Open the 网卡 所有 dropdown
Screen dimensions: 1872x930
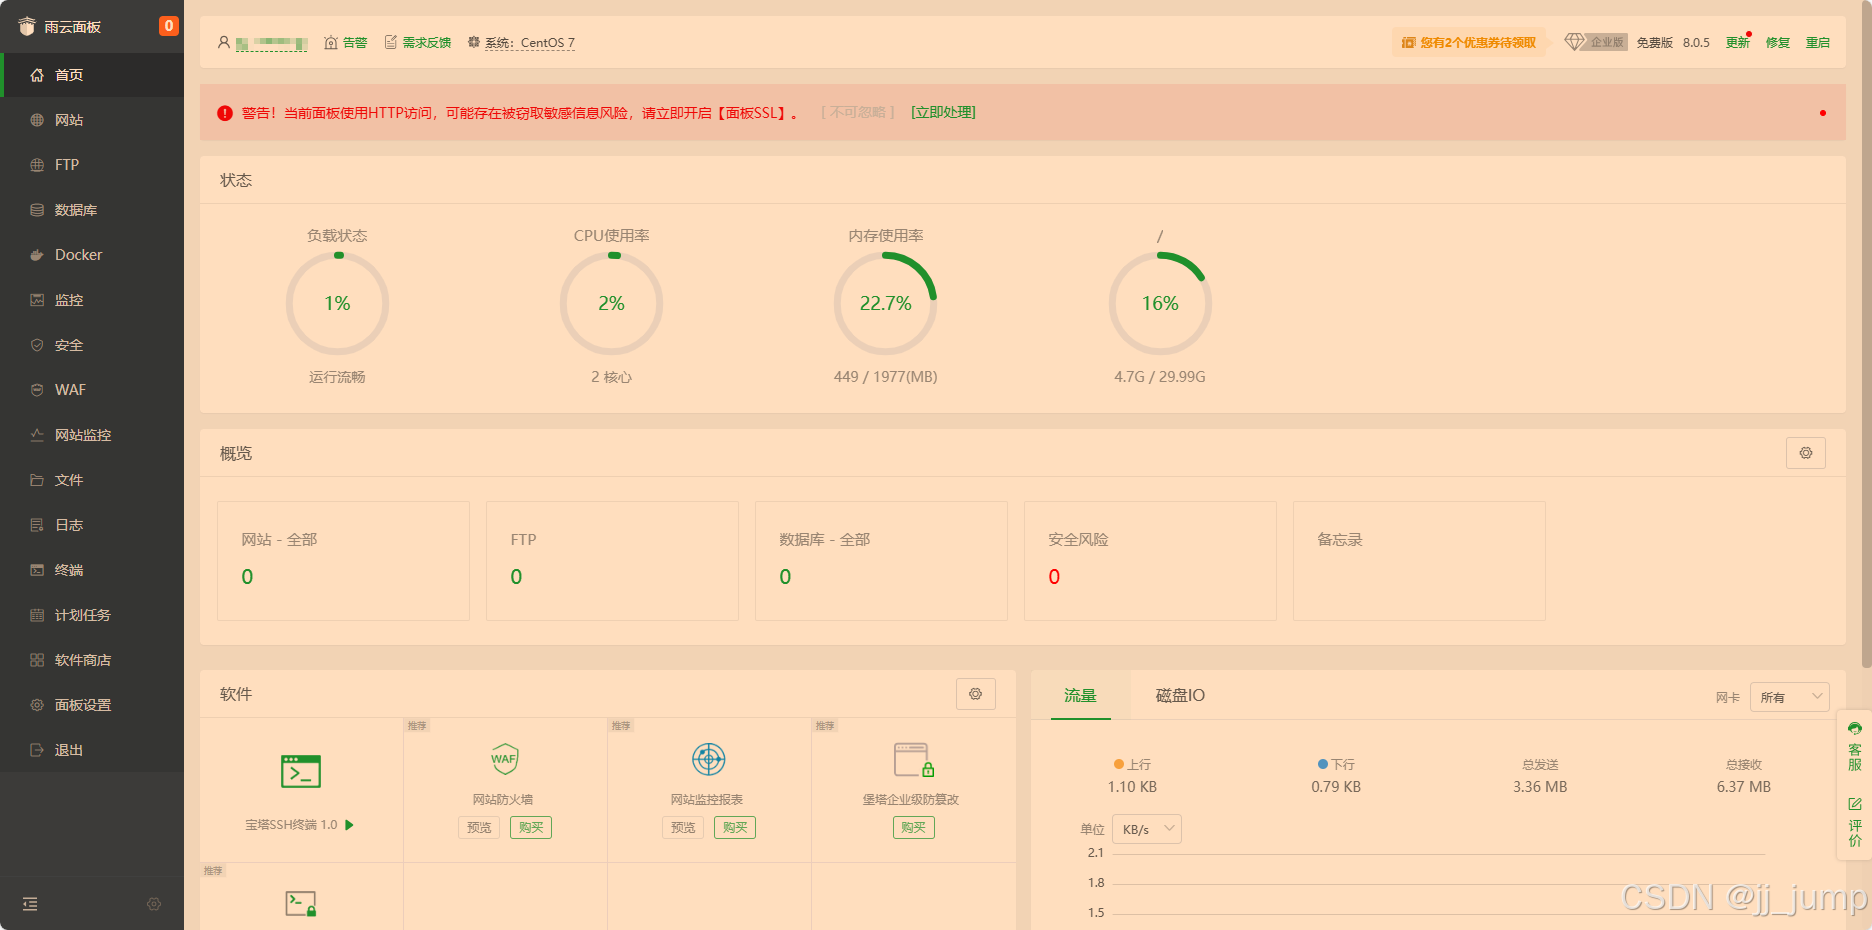[x=1790, y=697]
